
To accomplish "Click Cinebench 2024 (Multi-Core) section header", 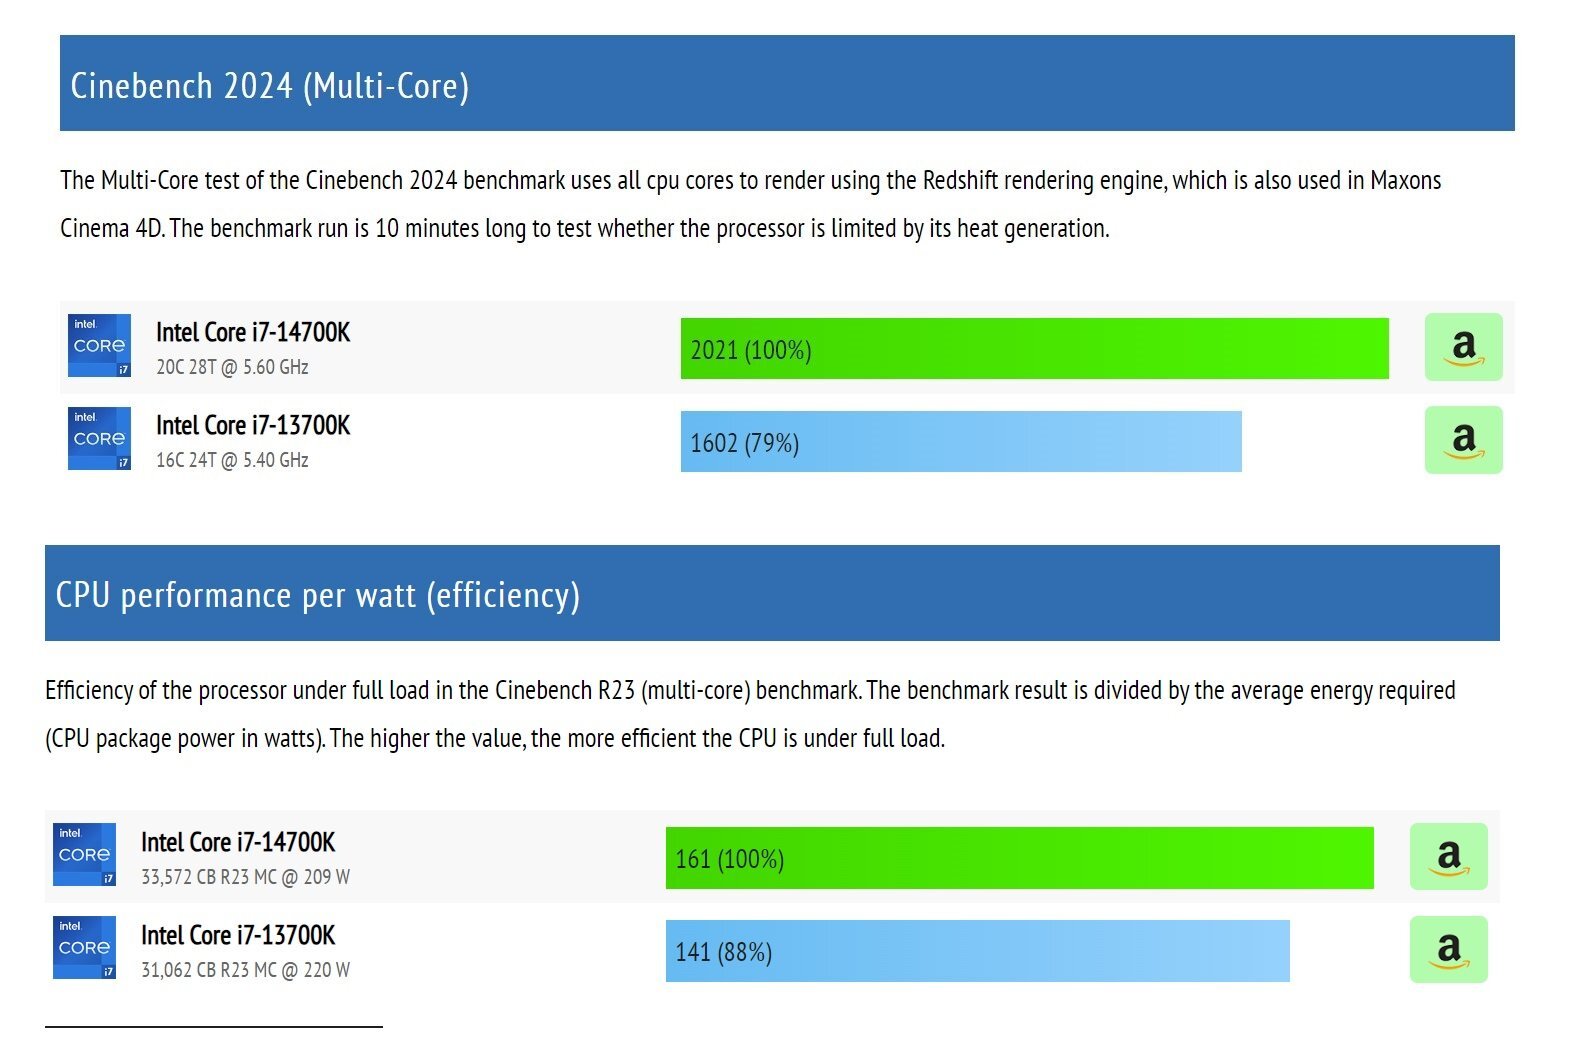I will click(x=787, y=83).
